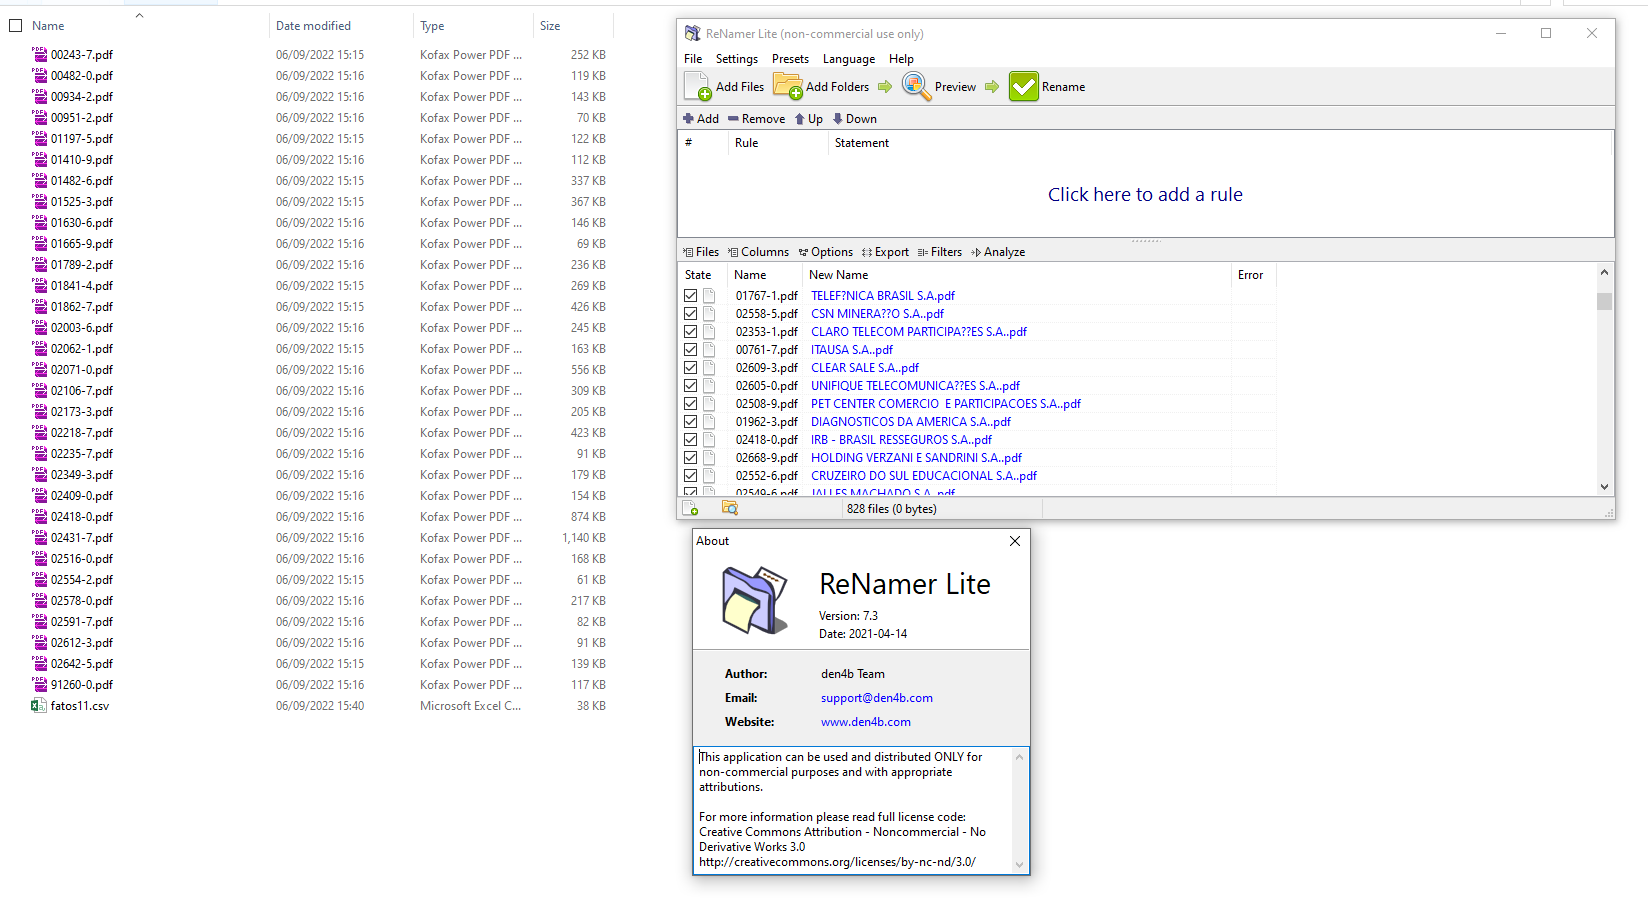Screen dimensions: 1648x923
Task: Click the ReNamer Lite folder logo in About
Action: coord(755,600)
